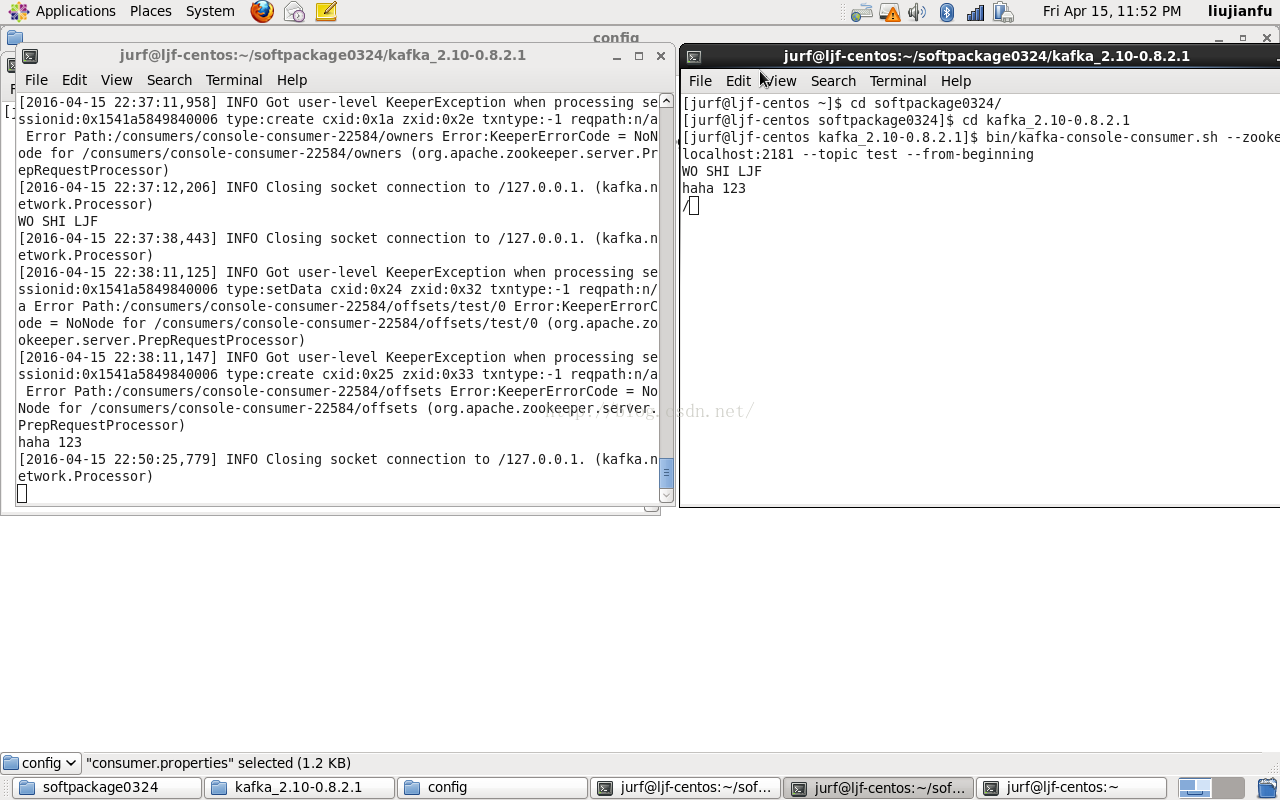
Task: Click the left terminal window's title-bar icon
Action: click(30, 56)
